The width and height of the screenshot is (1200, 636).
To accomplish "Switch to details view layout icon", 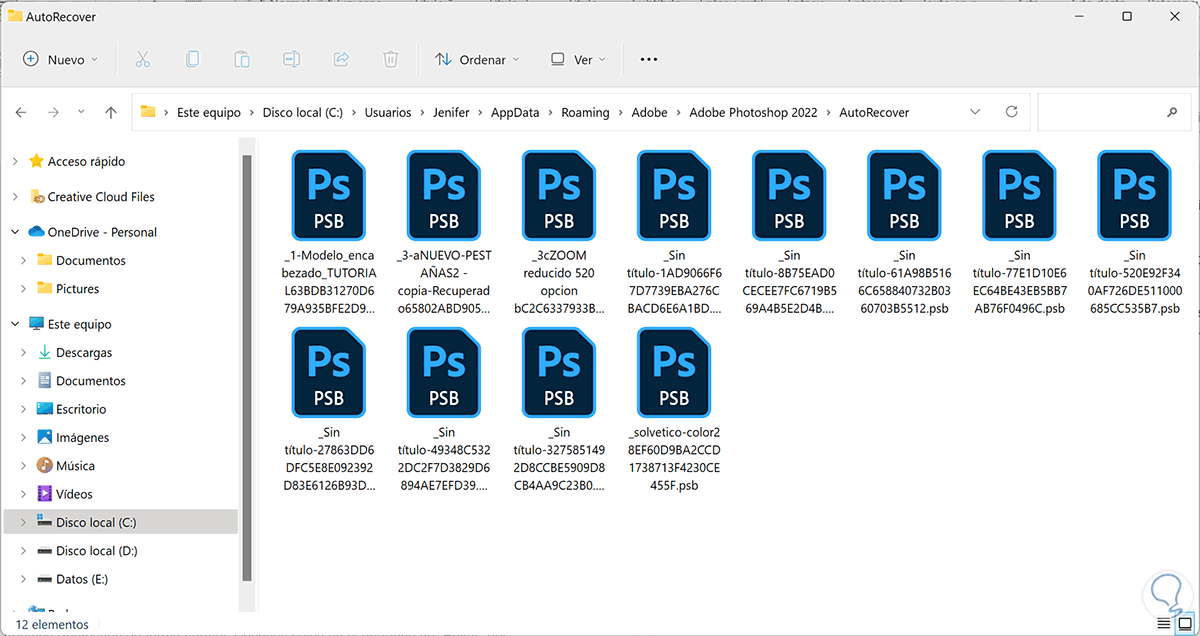I will tap(1163, 624).
